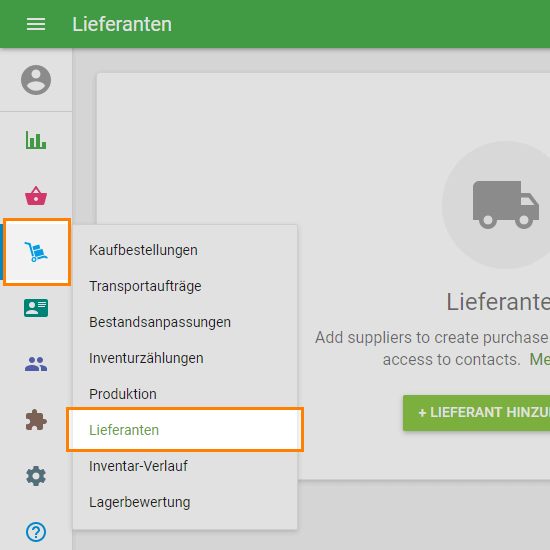Open the settings gear icon
Screen dimensions: 550x550
pyautogui.click(x=36, y=476)
